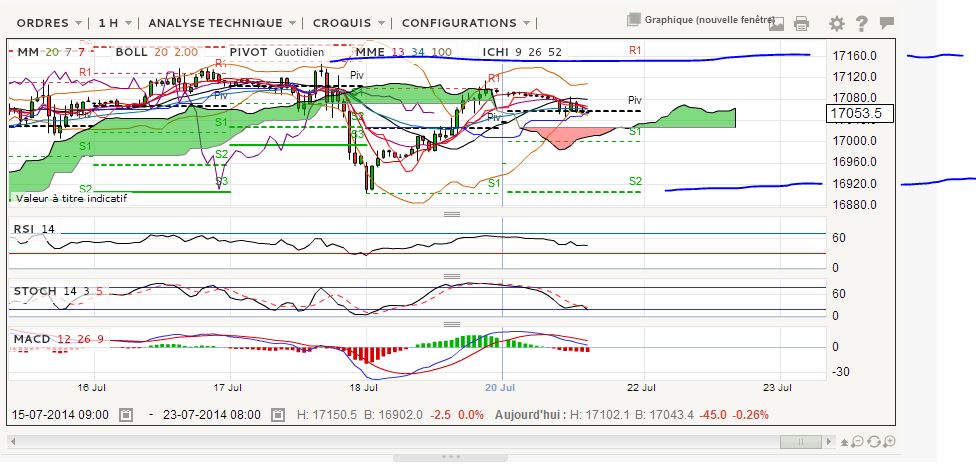976x464 pixels.
Task: Click the current price tag 17053.5
Action: click(860, 113)
